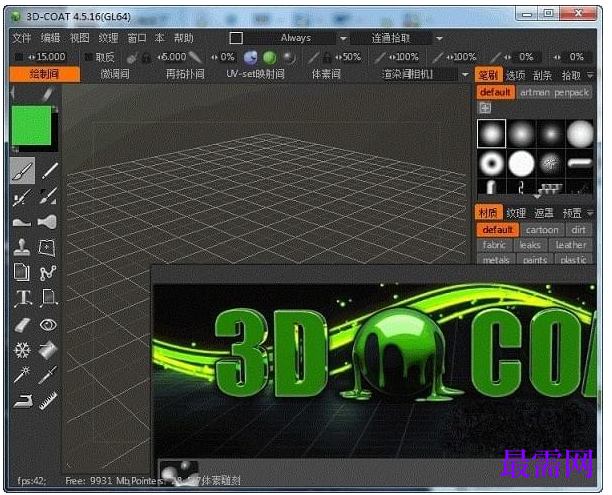The image size is (612, 495).
Task: Open the 窗口 menu
Action: [x=137, y=38]
